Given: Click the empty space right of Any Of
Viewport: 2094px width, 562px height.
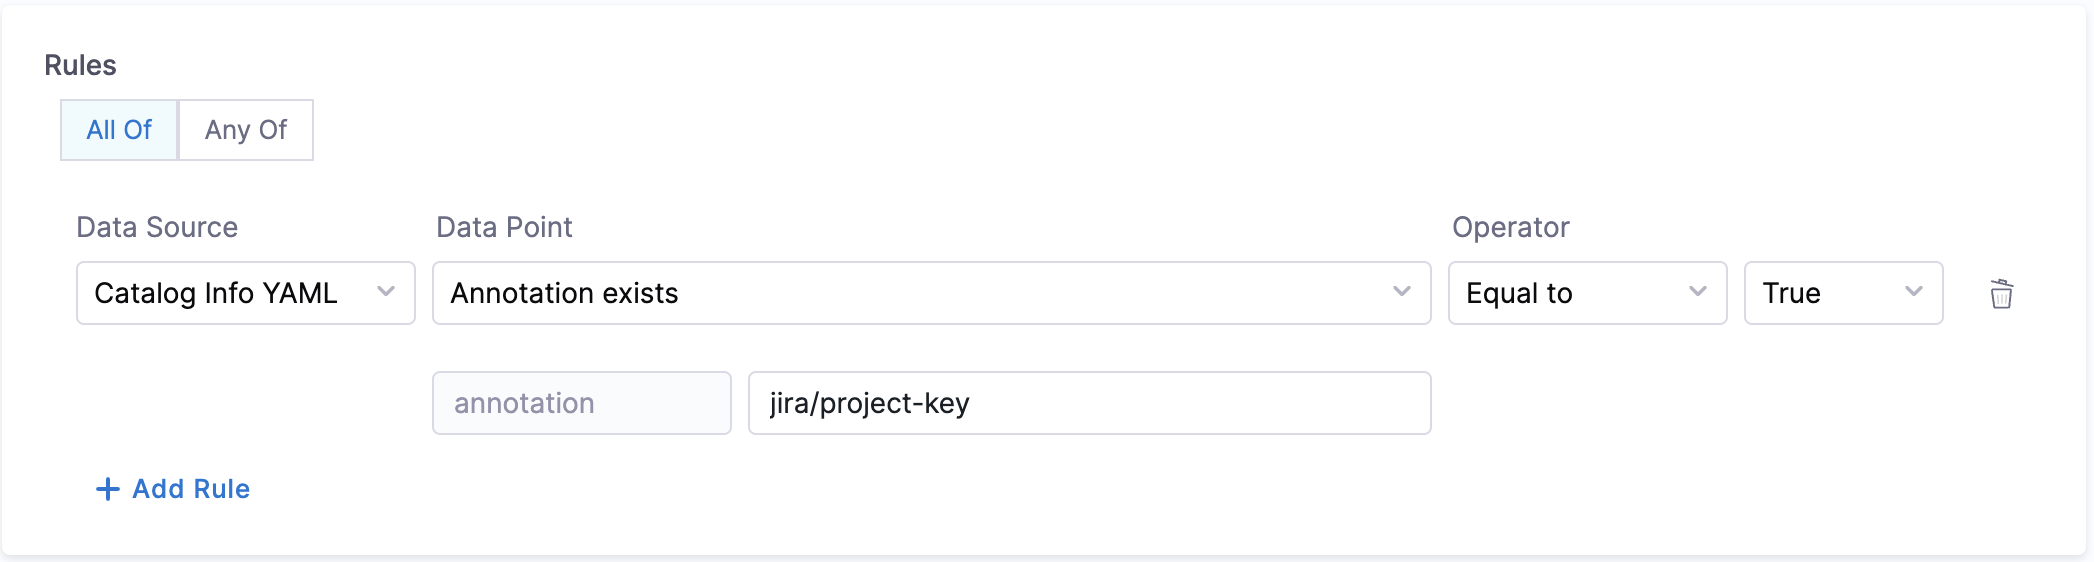Looking at the screenshot, I should click(x=700, y=130).
